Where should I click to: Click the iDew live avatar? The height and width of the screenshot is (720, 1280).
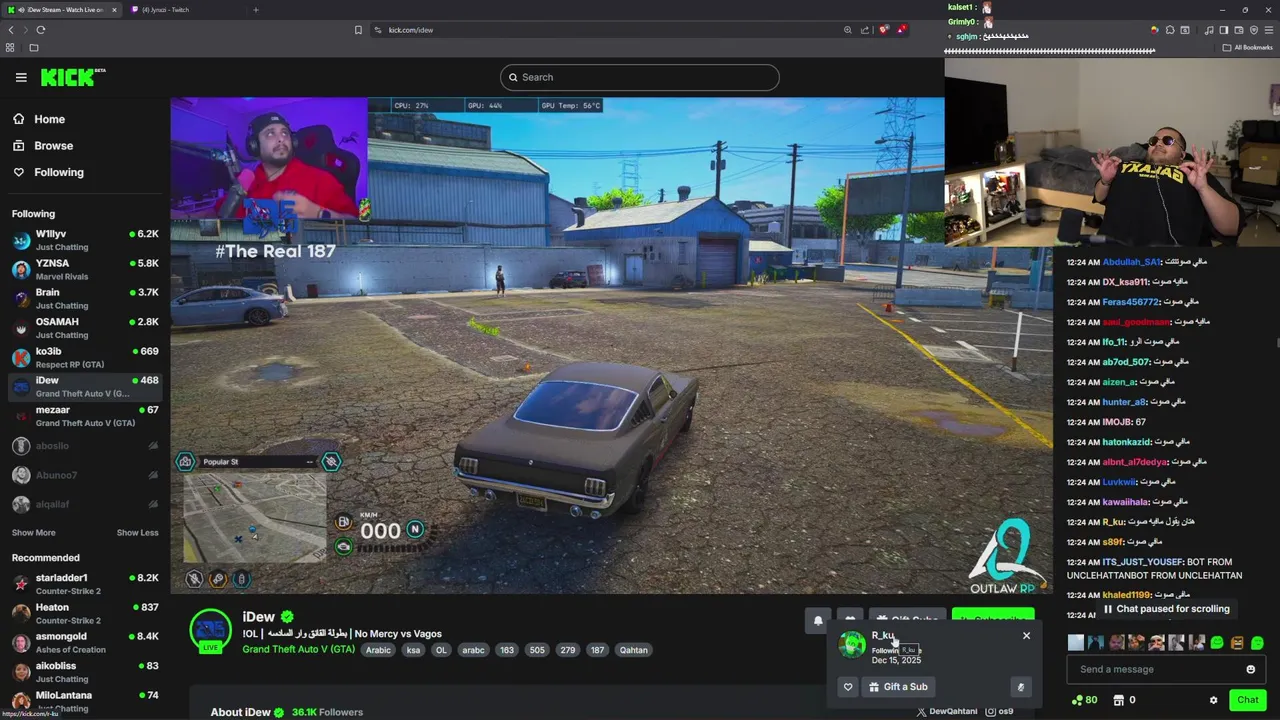click(211, 631)
